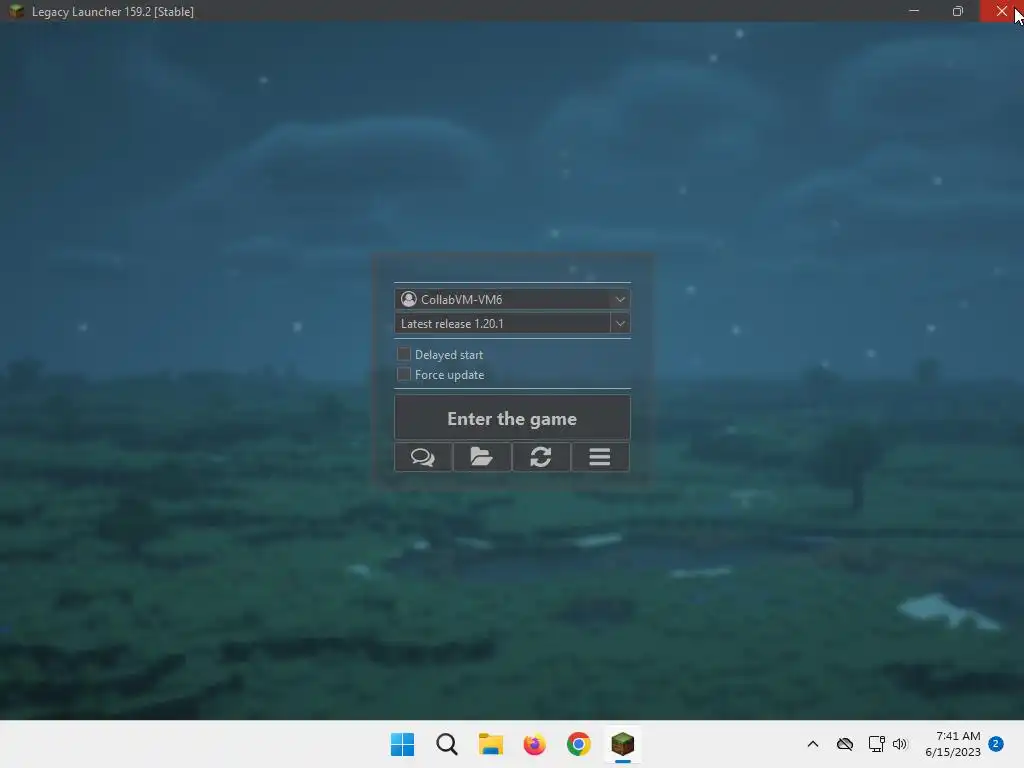Expand the CollabVM-VM6 account dropdown arrow

pyautogui.click(x=620, y=299)
